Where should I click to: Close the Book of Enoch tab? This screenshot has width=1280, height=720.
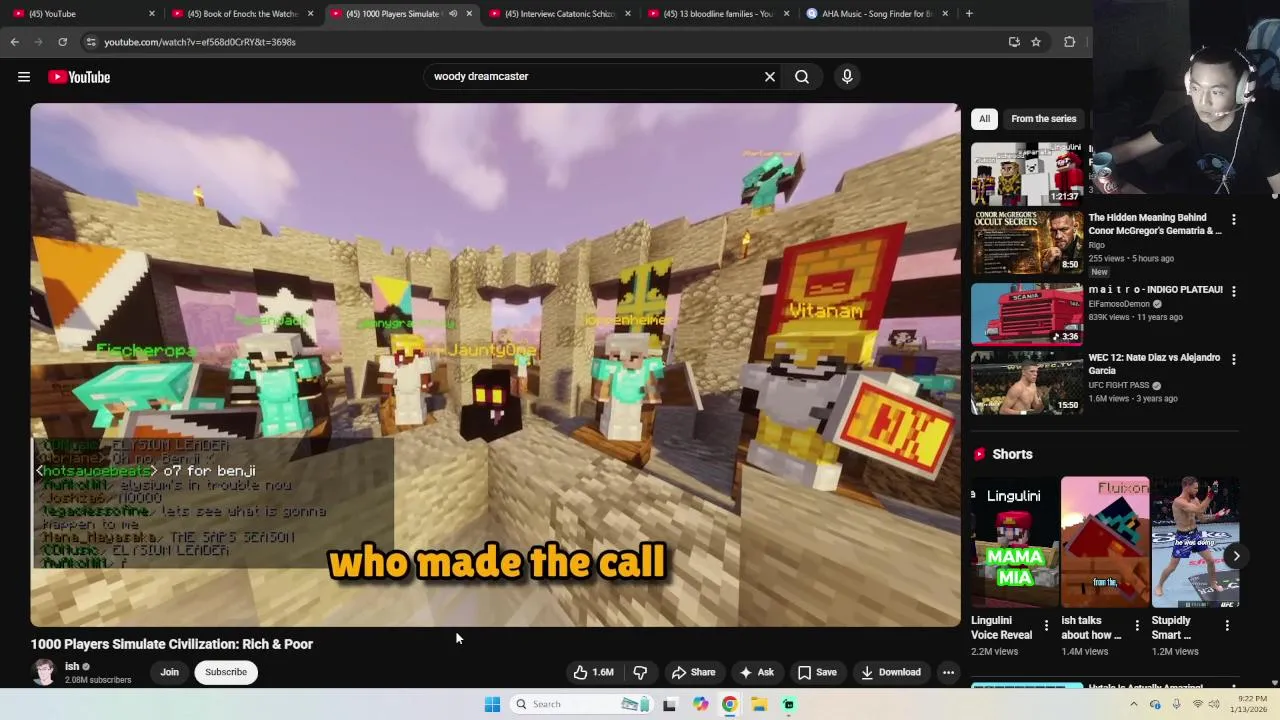tap(310, 14)
